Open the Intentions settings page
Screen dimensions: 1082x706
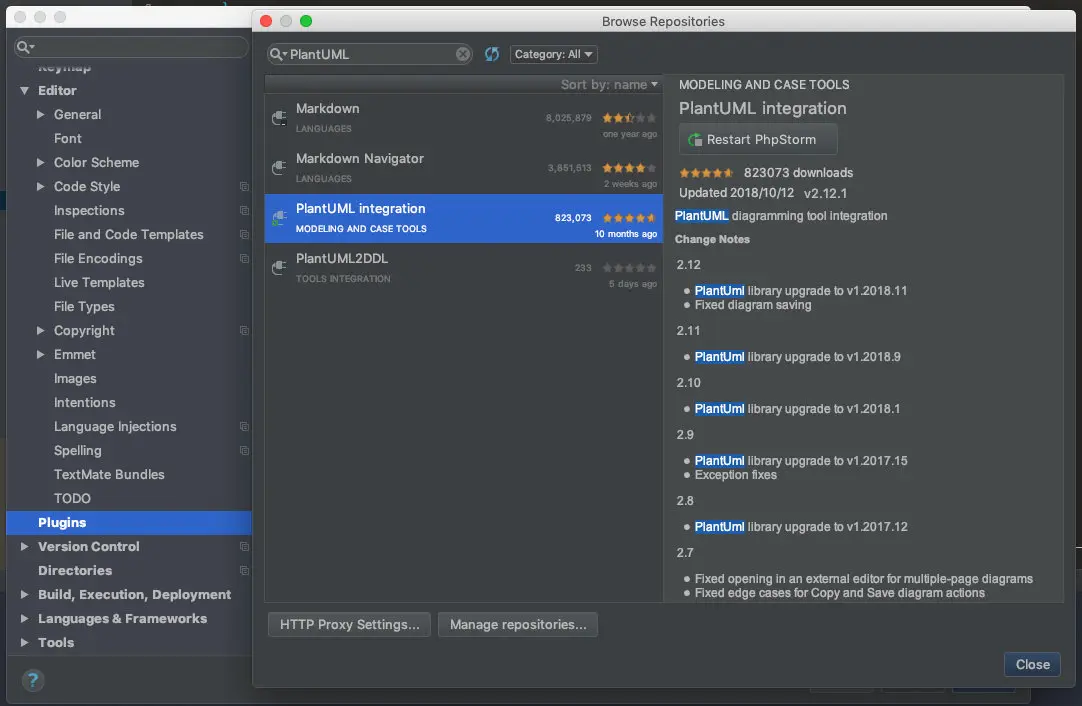[x=84, y=402]
